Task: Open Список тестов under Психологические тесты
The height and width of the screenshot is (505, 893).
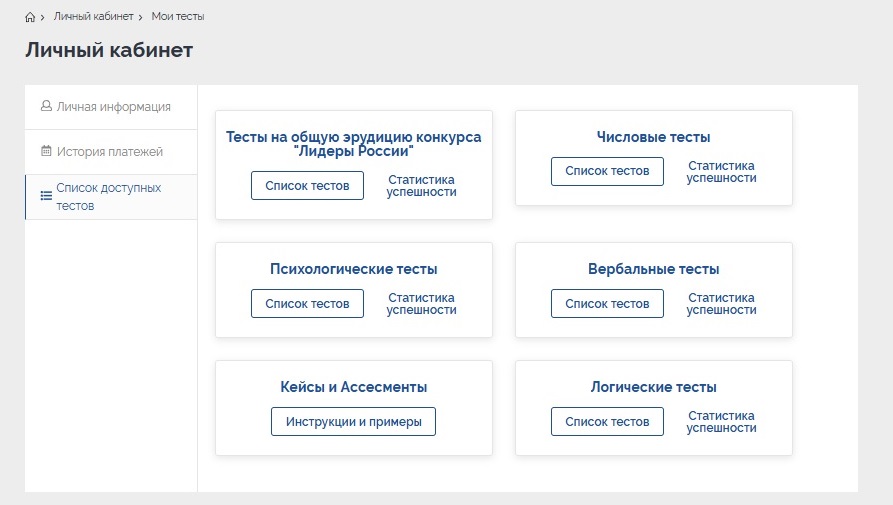Action: pyautogui.click(x=307, y=303)
